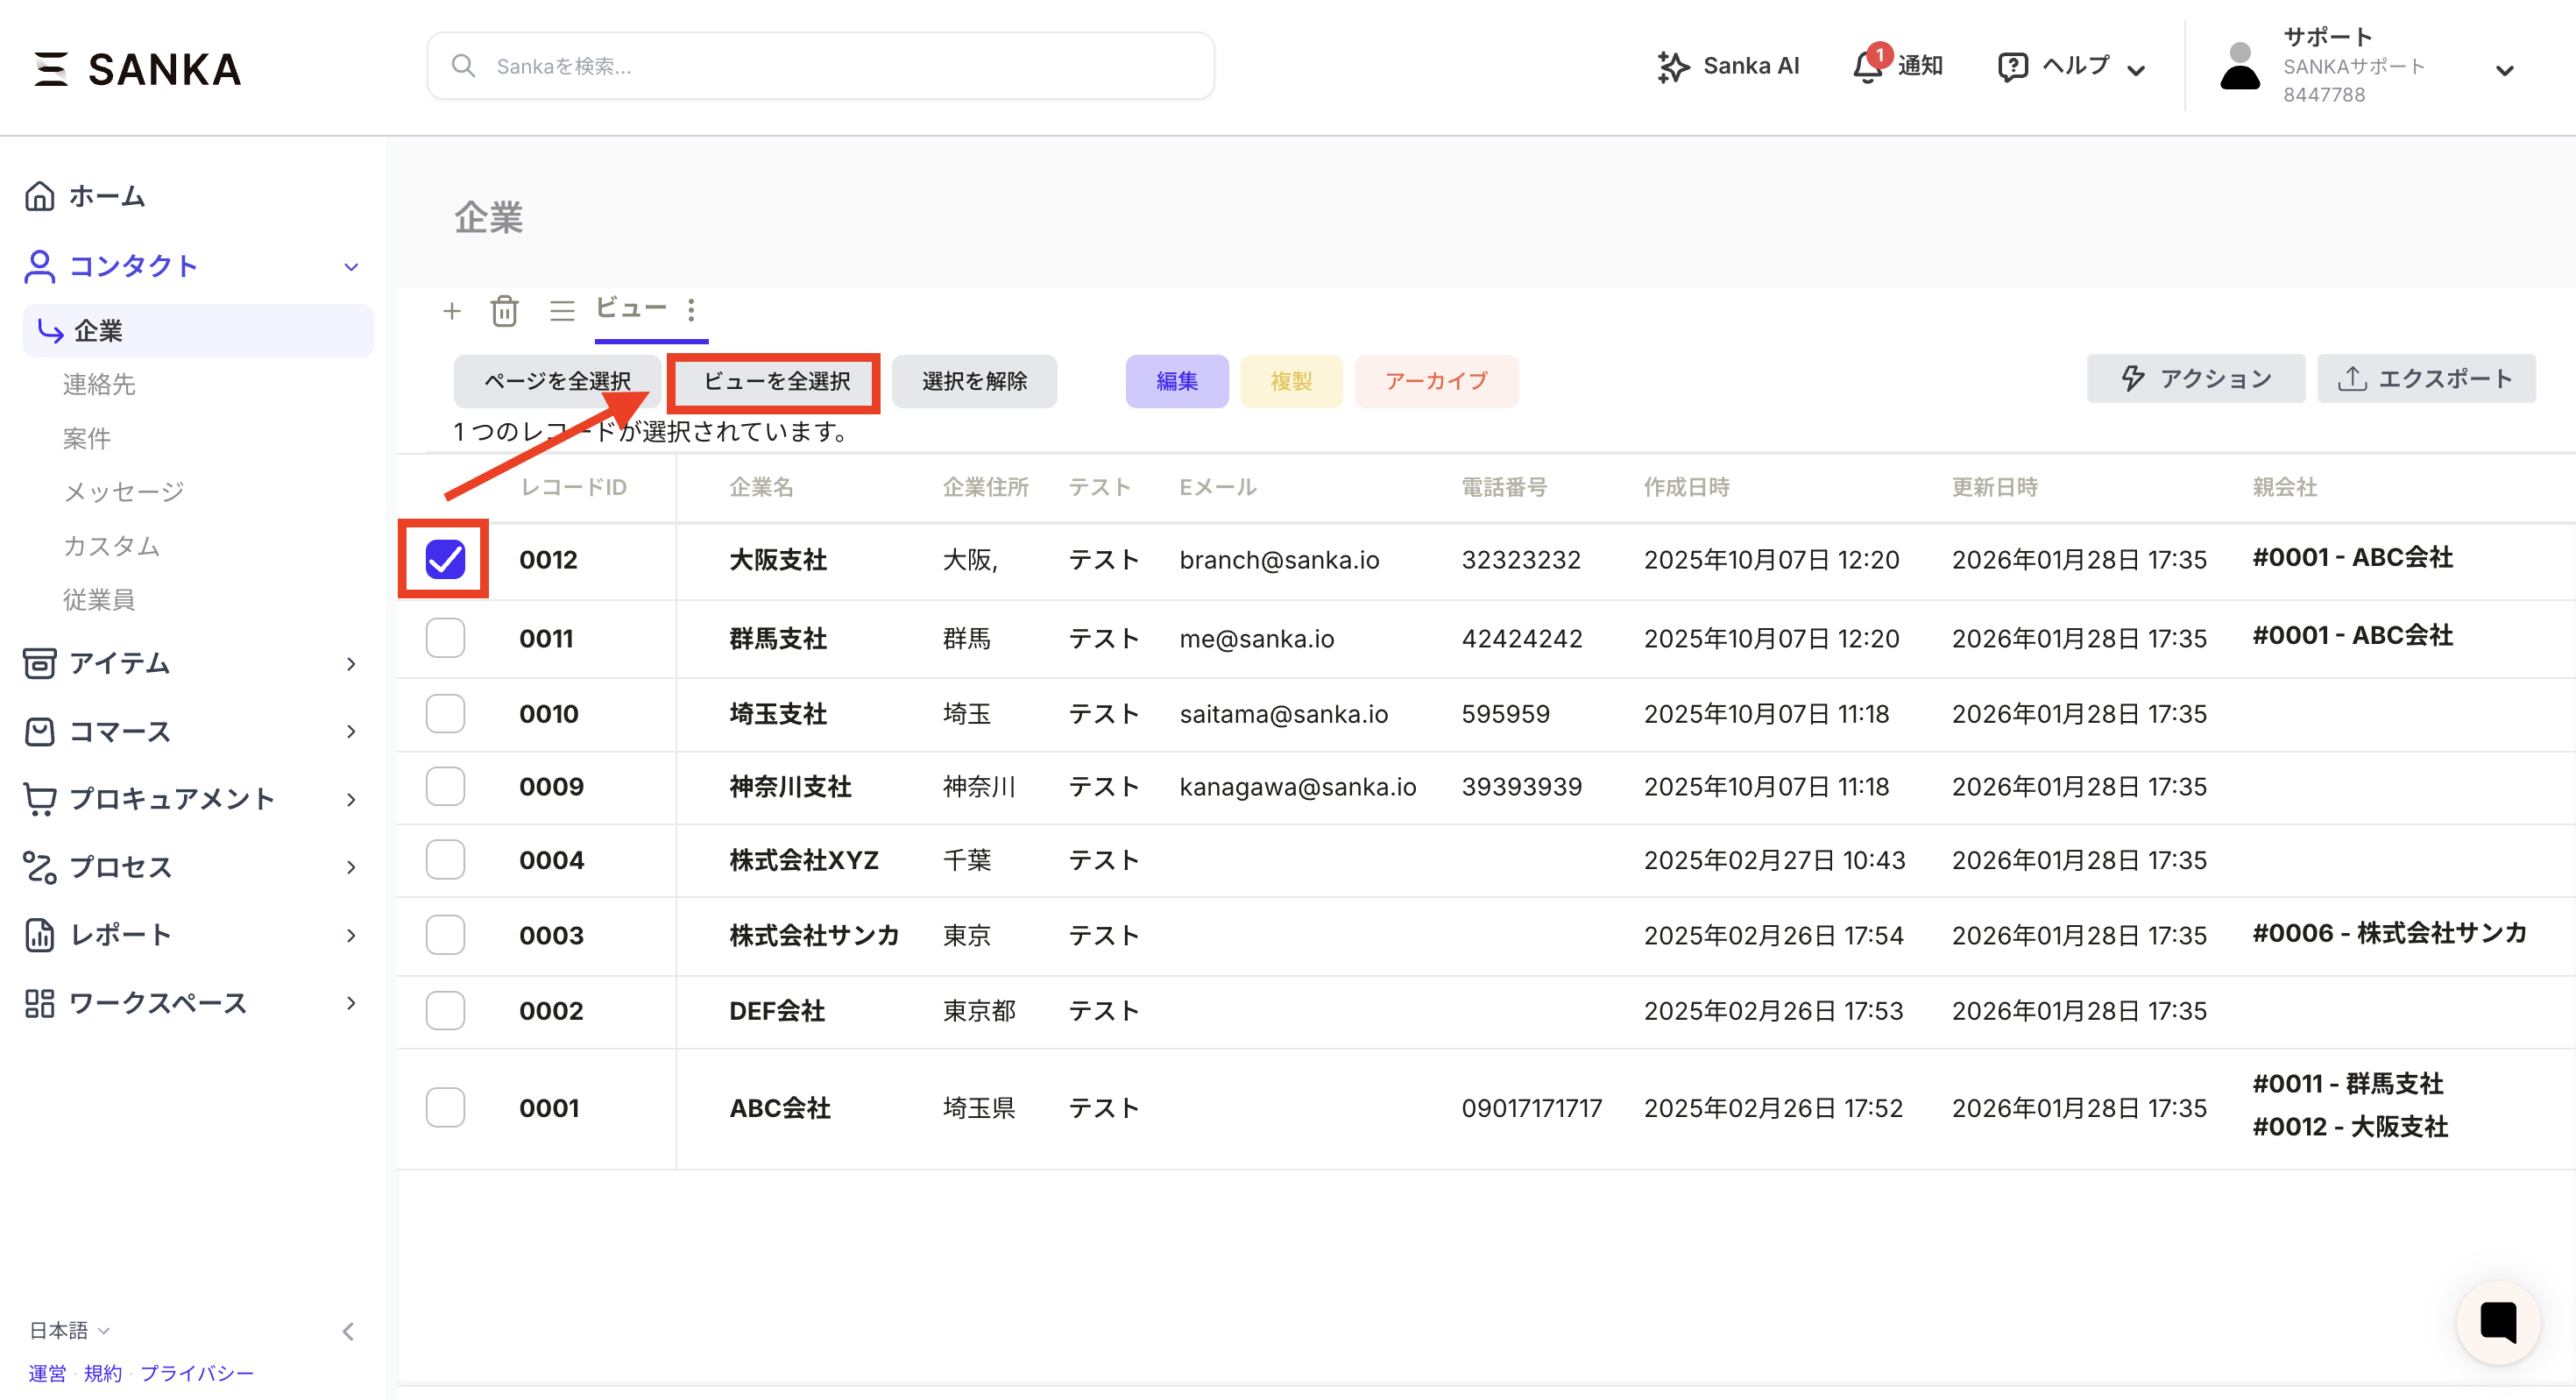Open the ホーム sidebar item
Viewport: 2576px width, 1400px height.
click(106, 196)
